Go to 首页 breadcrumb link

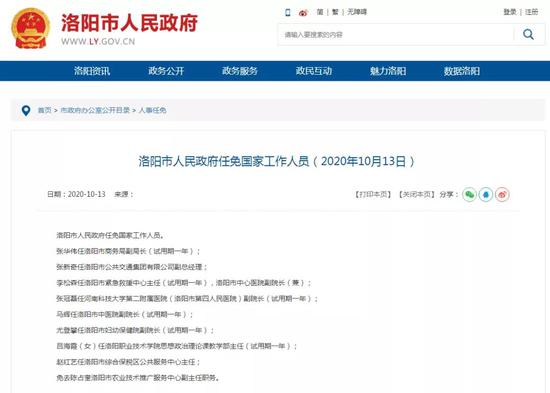point(45,110)
